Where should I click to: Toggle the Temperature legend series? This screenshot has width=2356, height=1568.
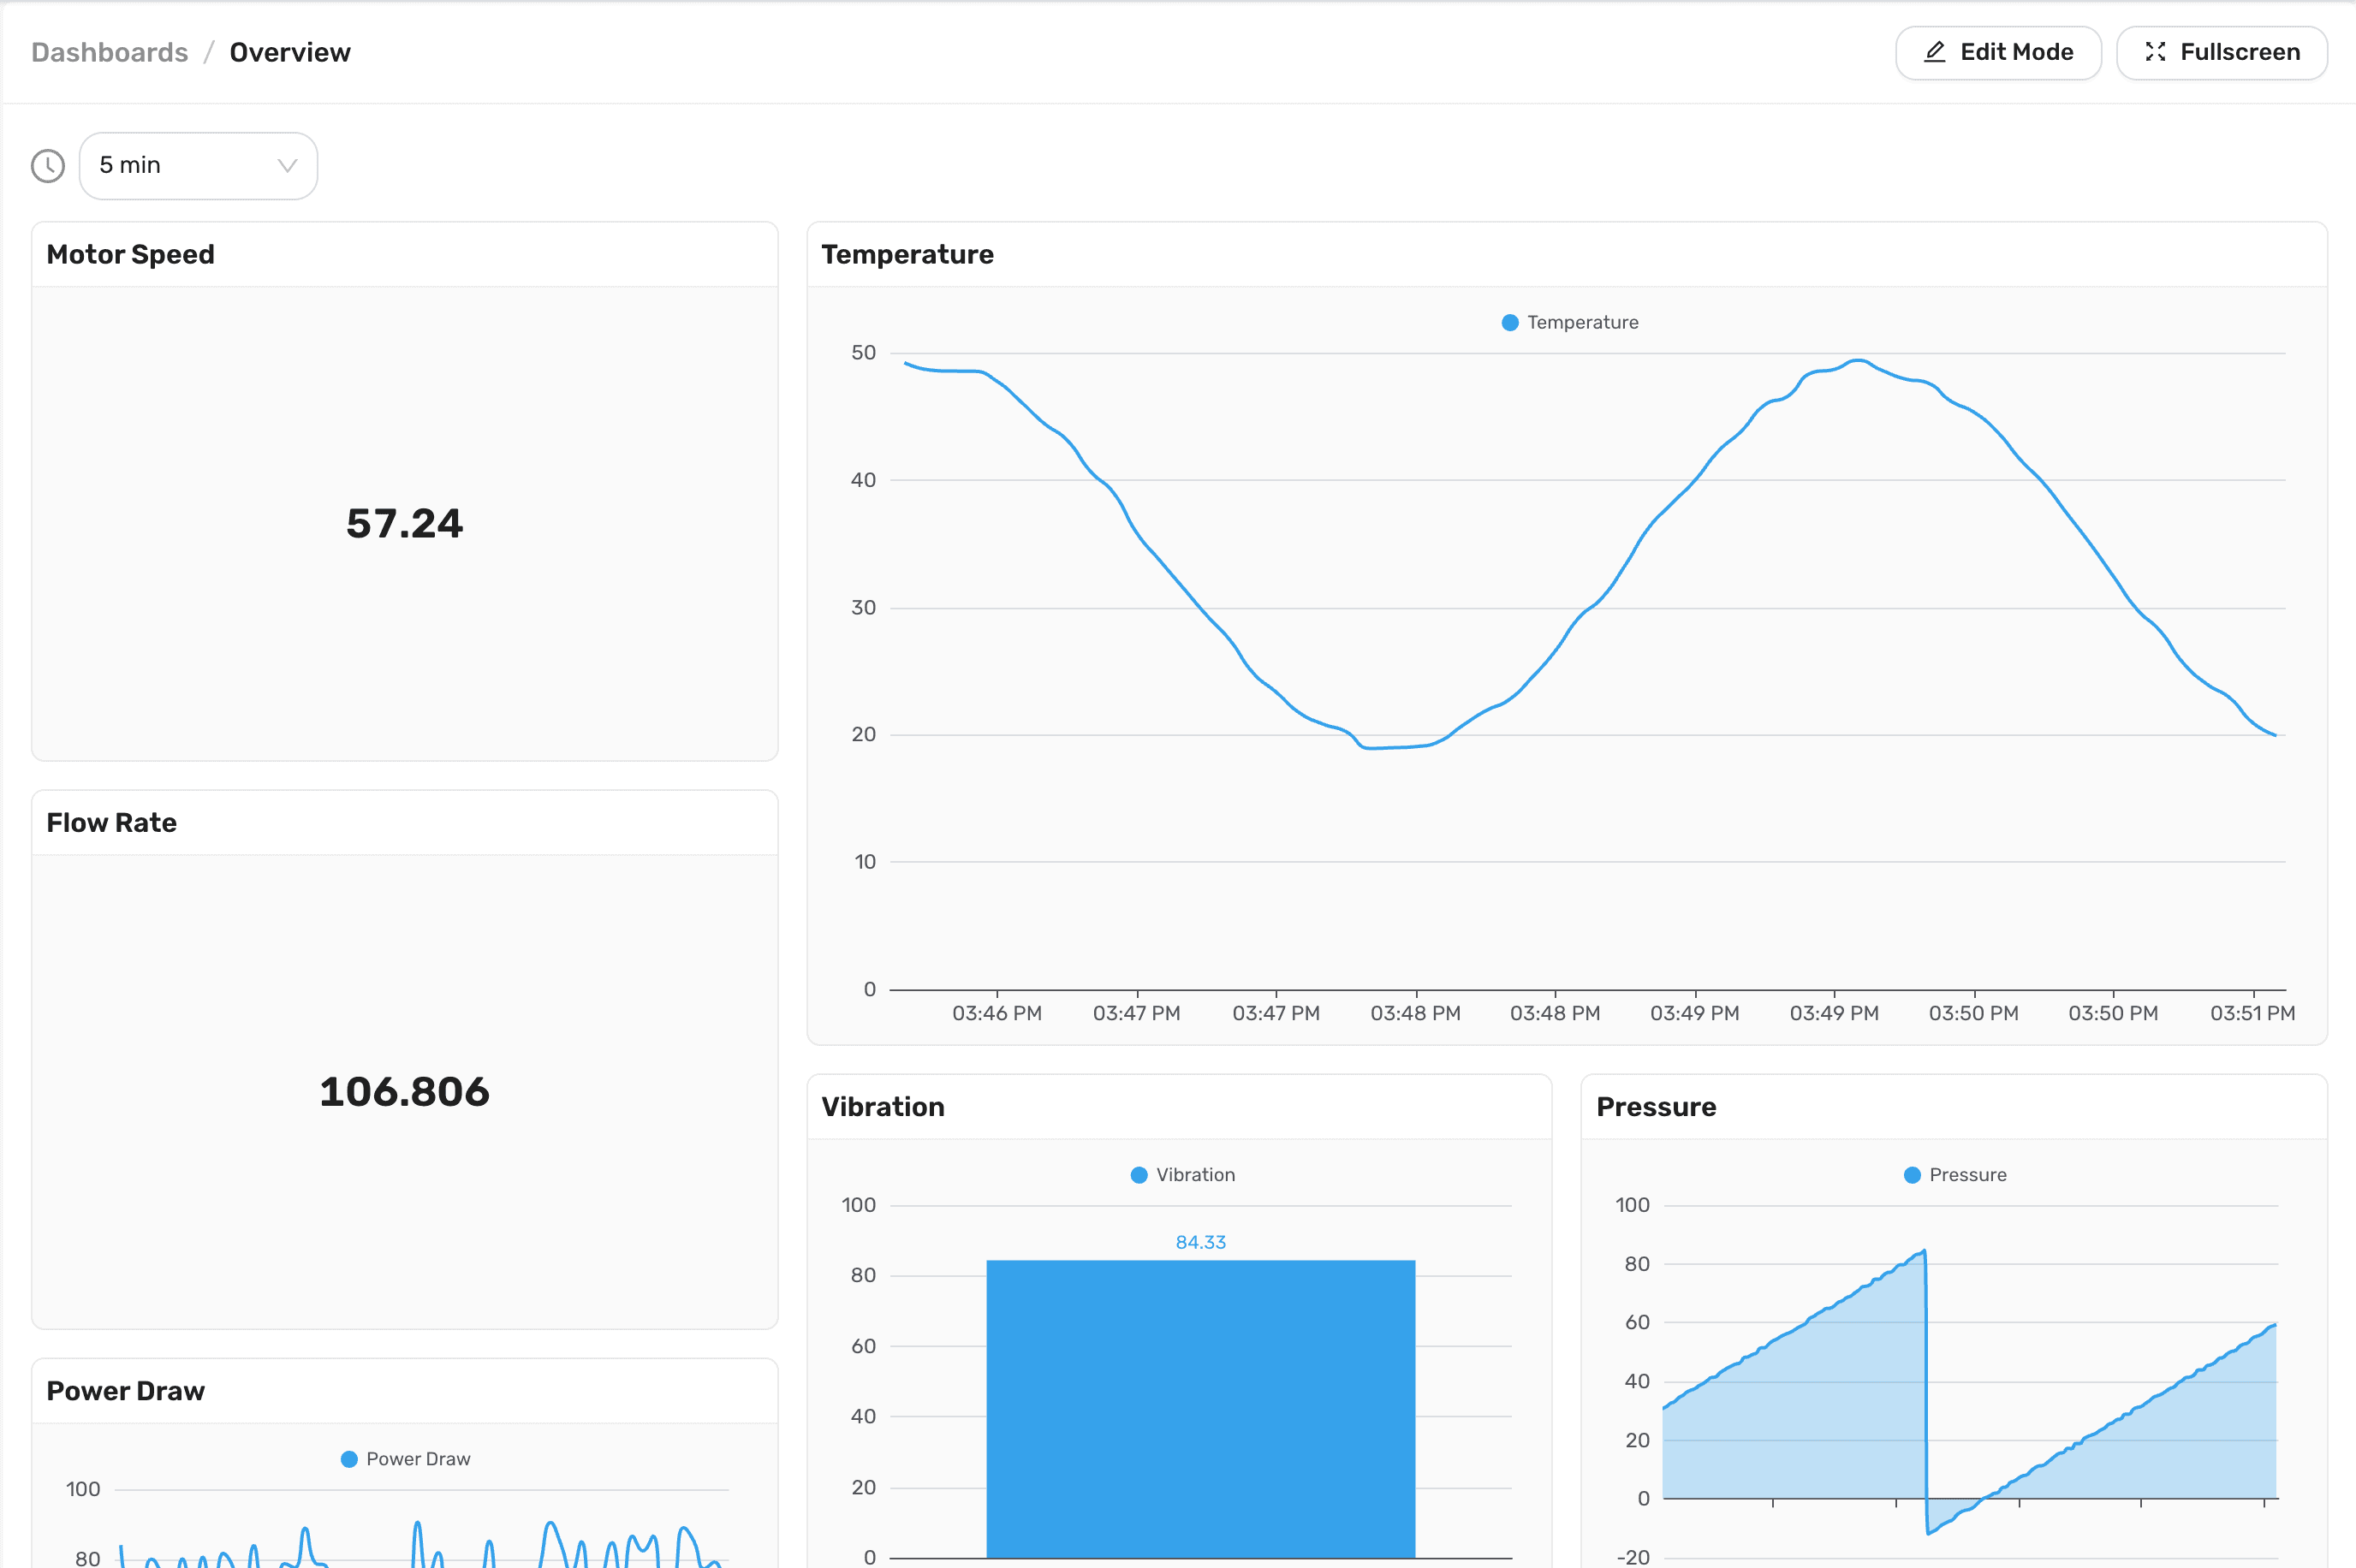[1570, 322]
